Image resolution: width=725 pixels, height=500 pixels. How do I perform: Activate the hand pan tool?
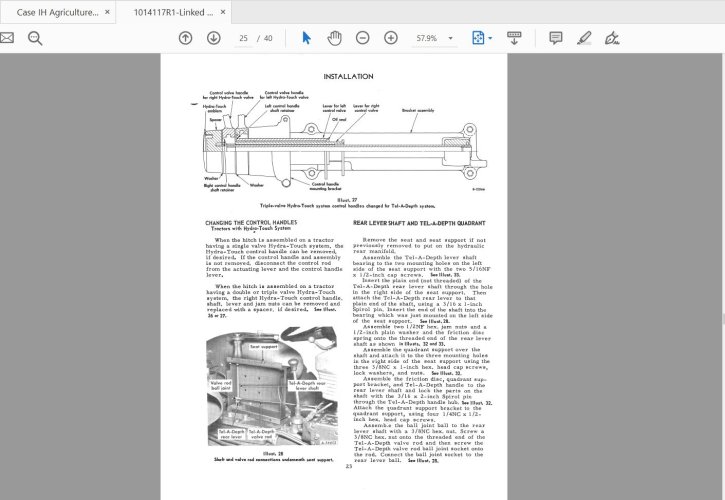coord(334,38)
